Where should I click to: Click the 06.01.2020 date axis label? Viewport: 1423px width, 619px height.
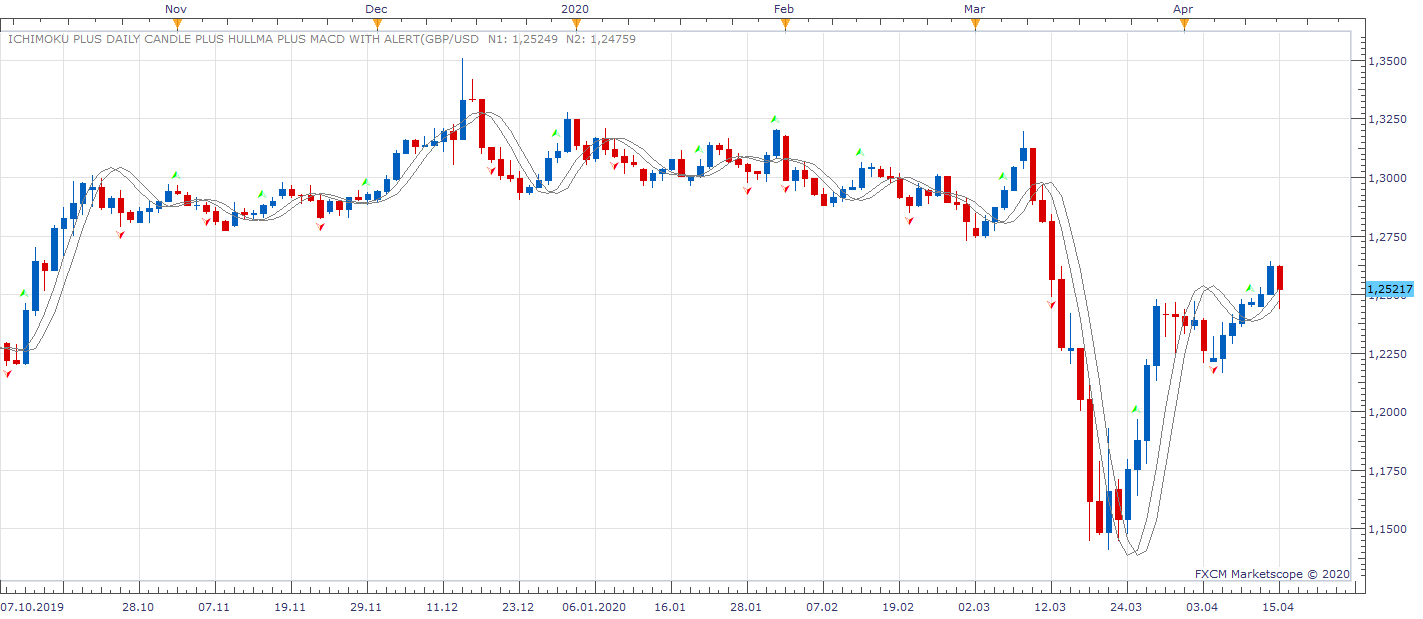pyautogui.click(x=594, y=607)
